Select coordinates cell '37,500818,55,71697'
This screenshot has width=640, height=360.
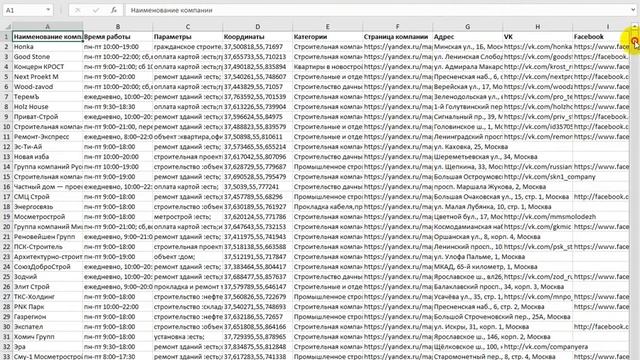pyautogui.click(x=258, y=47)
